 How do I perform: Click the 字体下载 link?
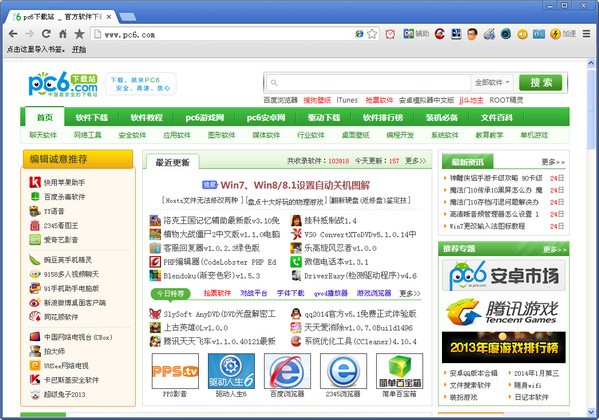(x=290, y=293)
